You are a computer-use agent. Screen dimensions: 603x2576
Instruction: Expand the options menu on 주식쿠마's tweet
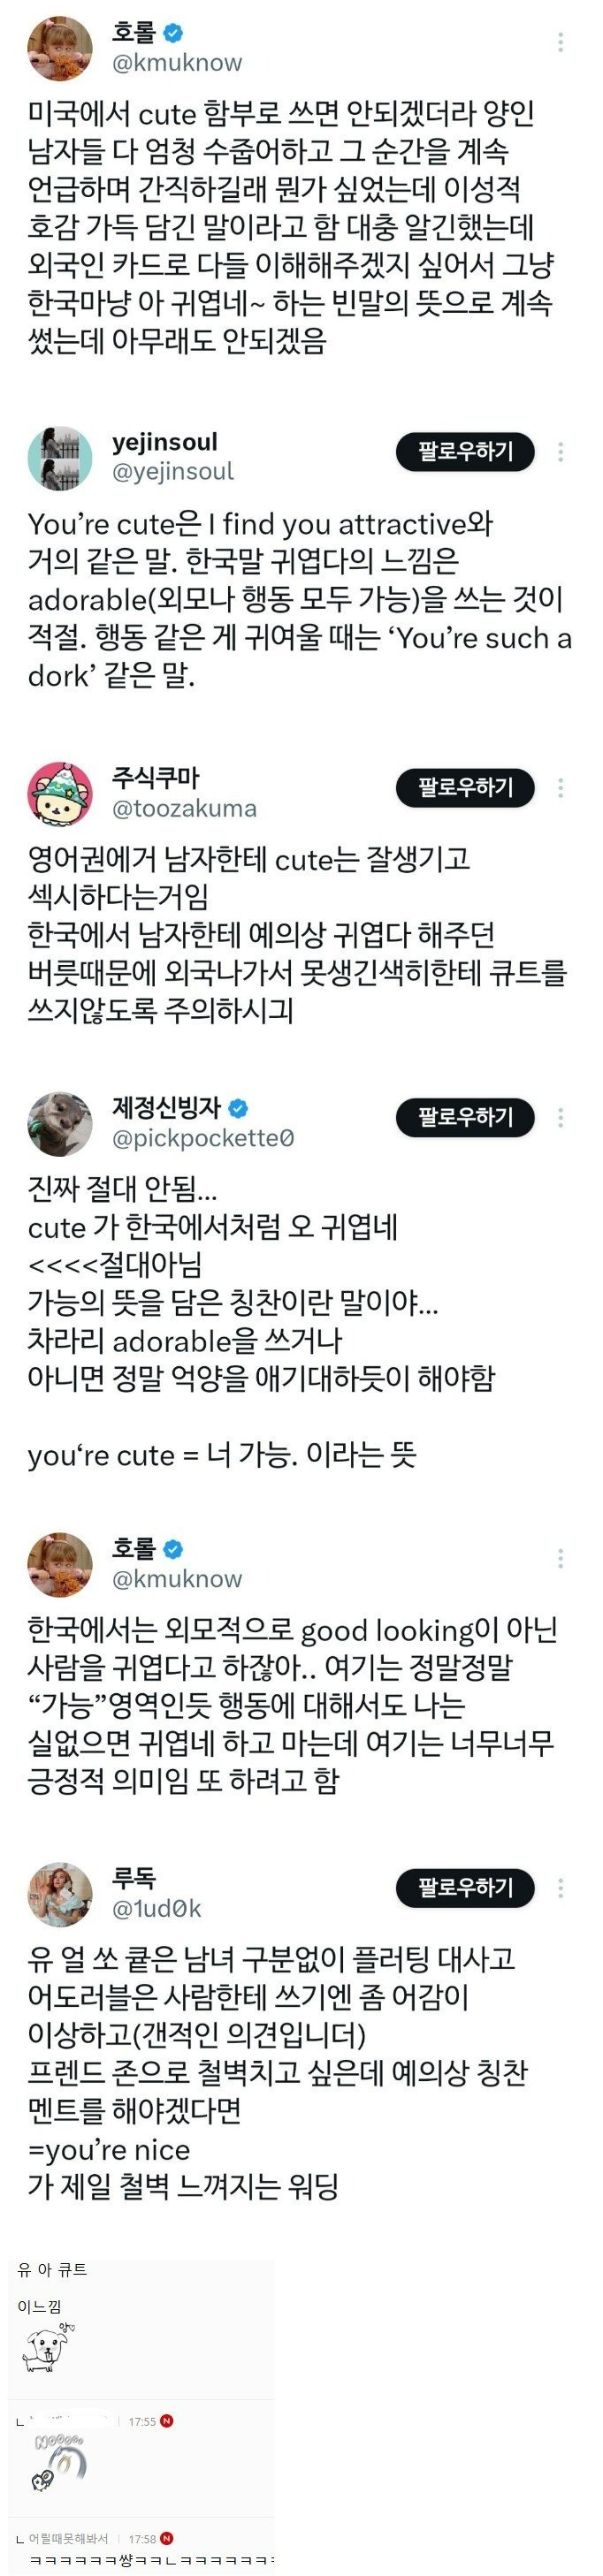coord(561,788)
